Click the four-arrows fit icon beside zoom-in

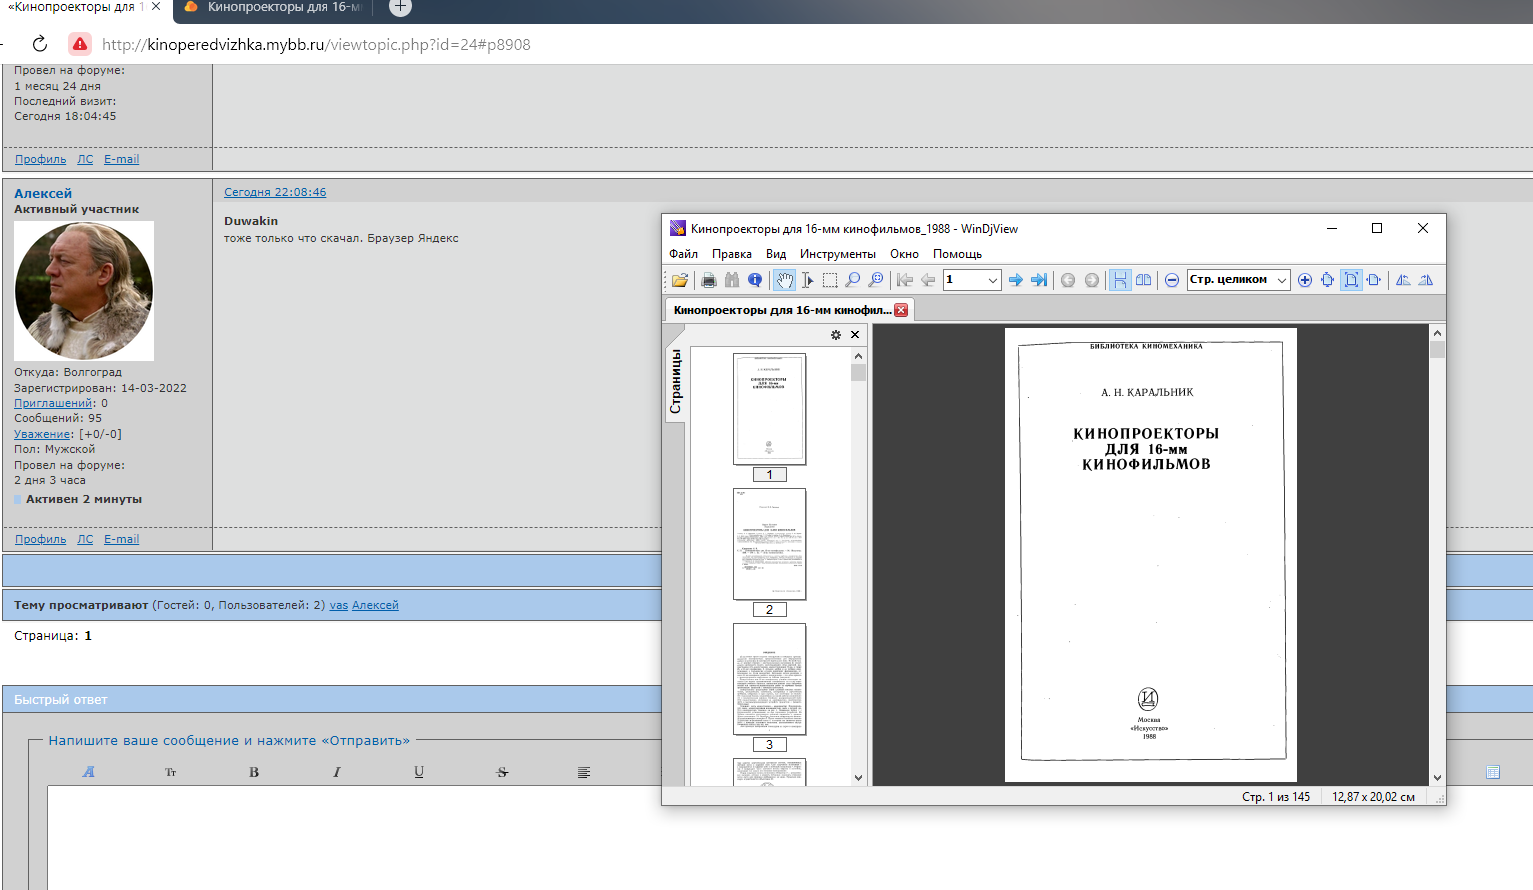tap(1328, 280)
